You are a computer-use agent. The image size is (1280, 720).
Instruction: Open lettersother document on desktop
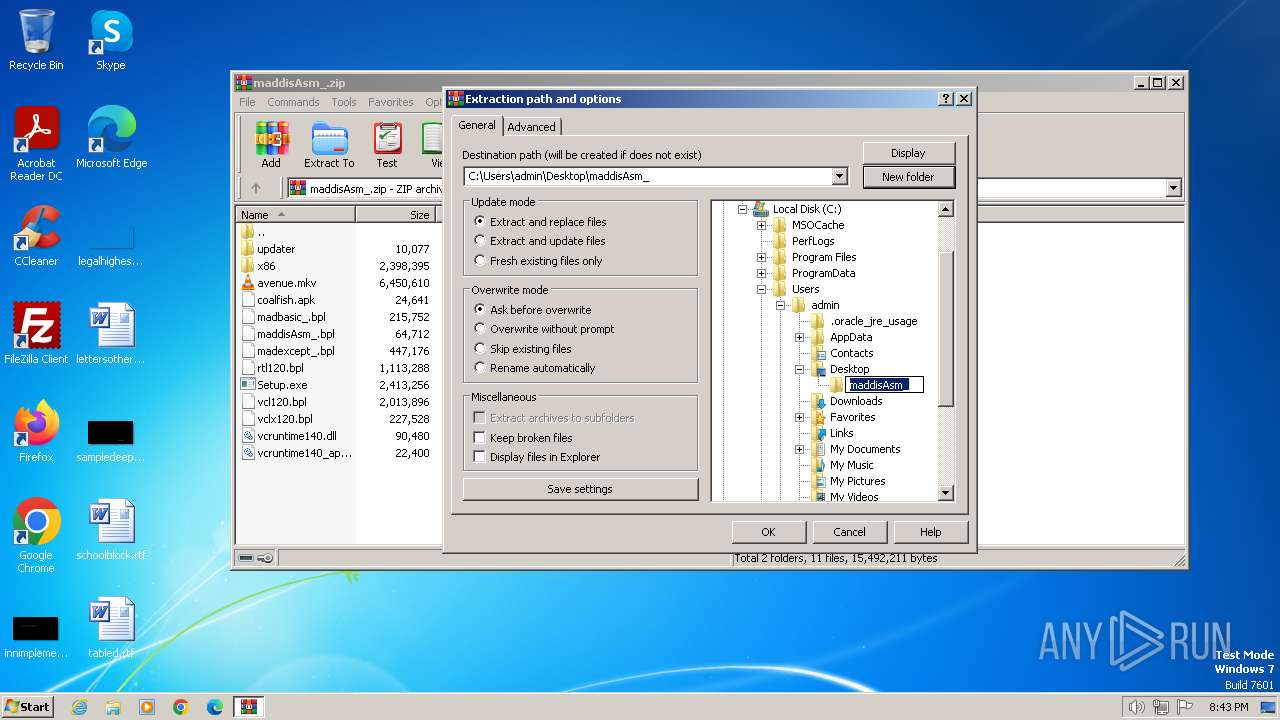(111, 334)
